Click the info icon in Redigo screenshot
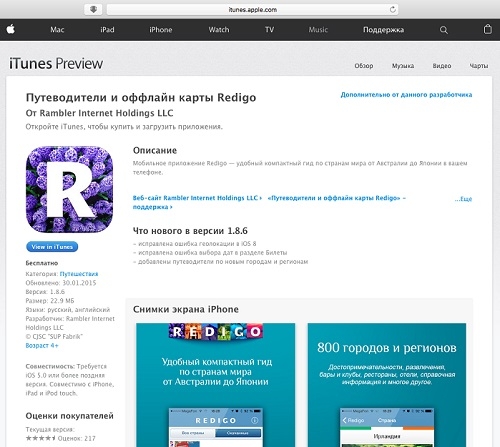 click(x=255, y=420)
